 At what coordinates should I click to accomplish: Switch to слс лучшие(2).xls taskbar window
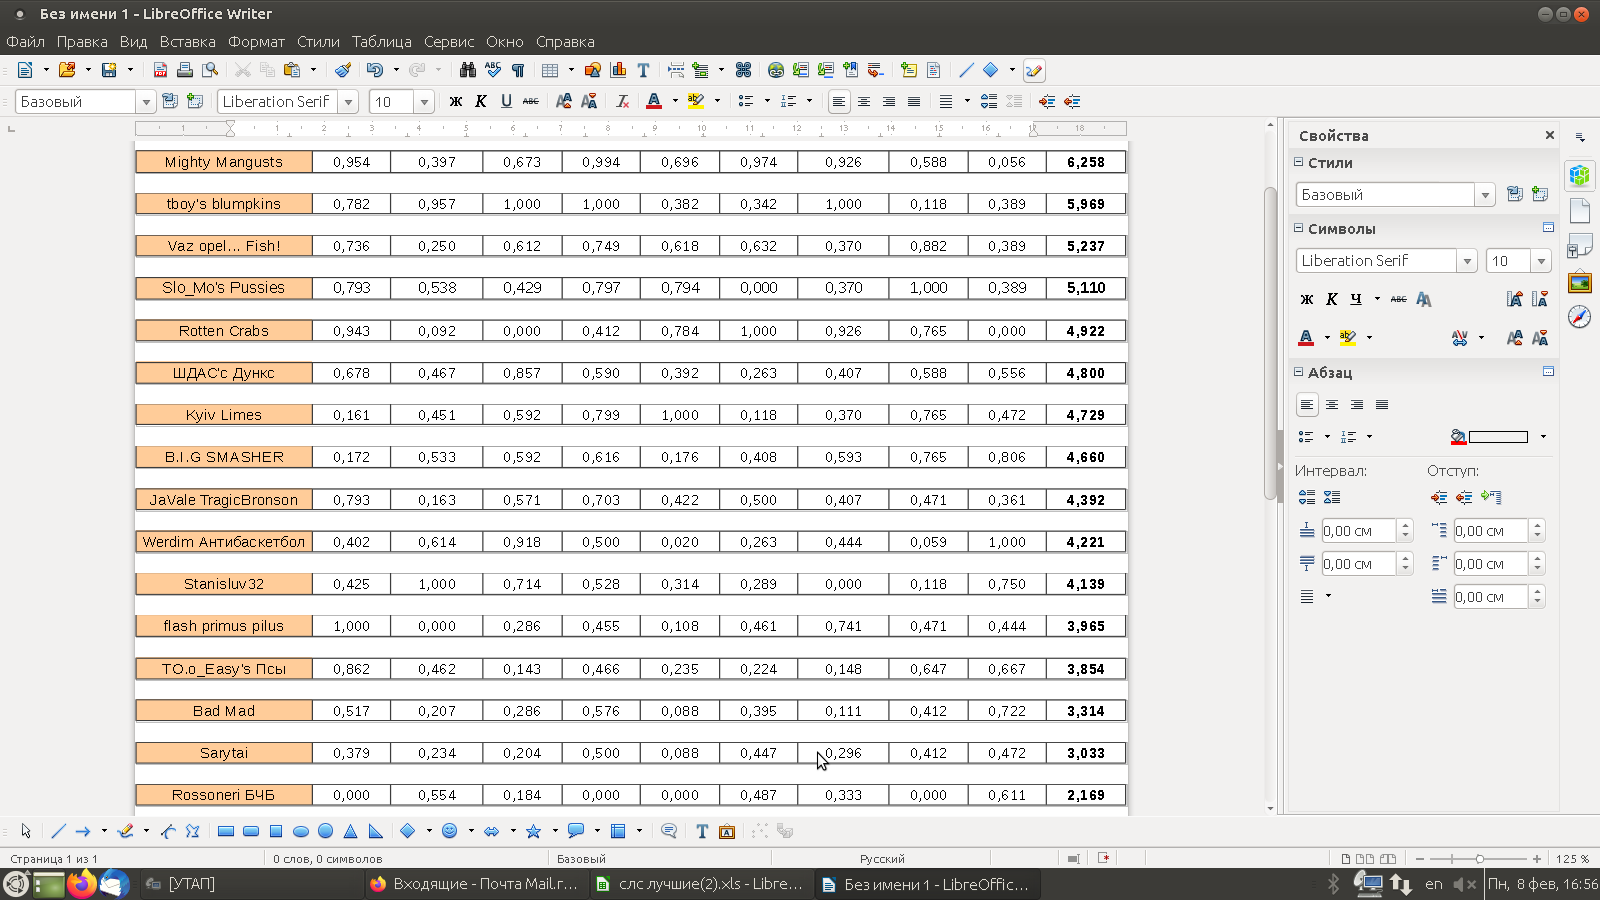click(700, 884)
